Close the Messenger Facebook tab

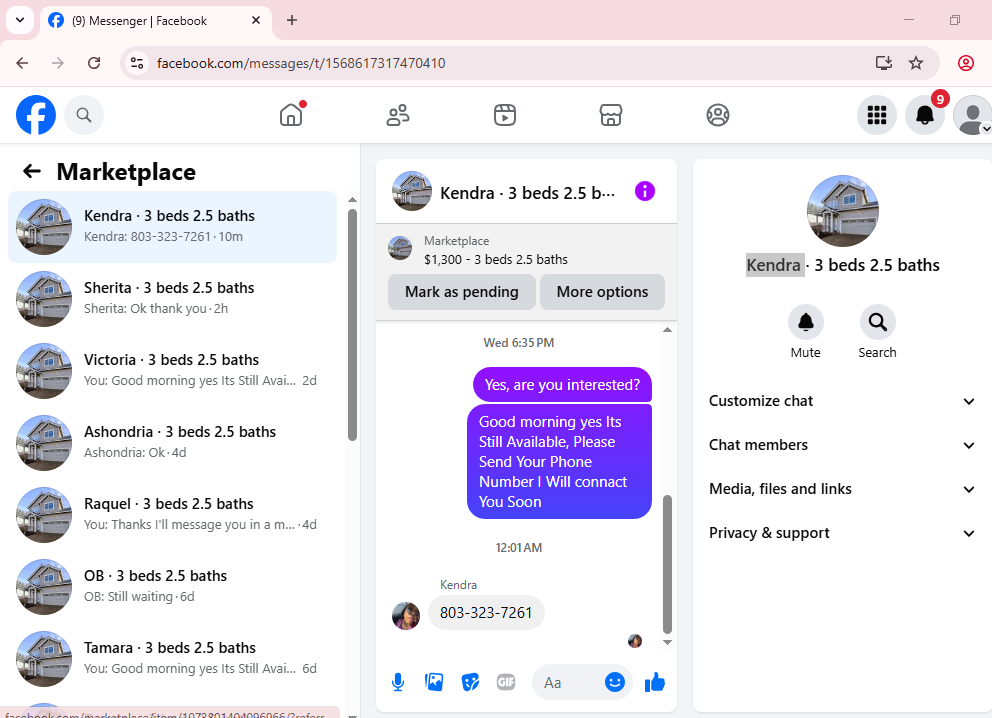tap(256, 20)
